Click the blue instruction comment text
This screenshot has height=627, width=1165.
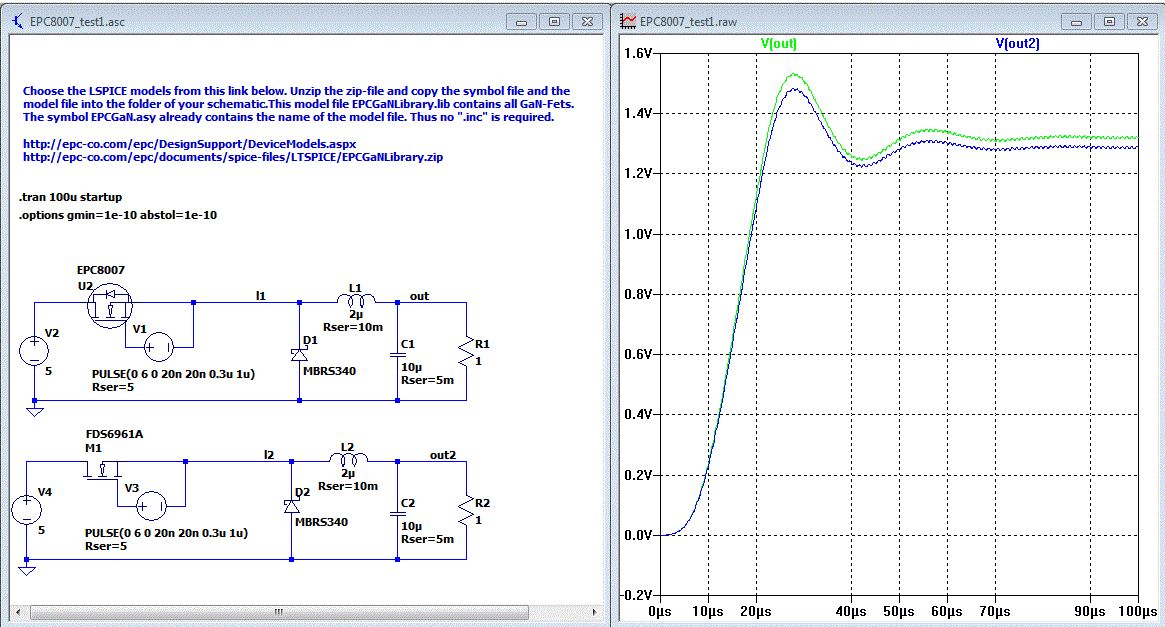tap(298, 103)
